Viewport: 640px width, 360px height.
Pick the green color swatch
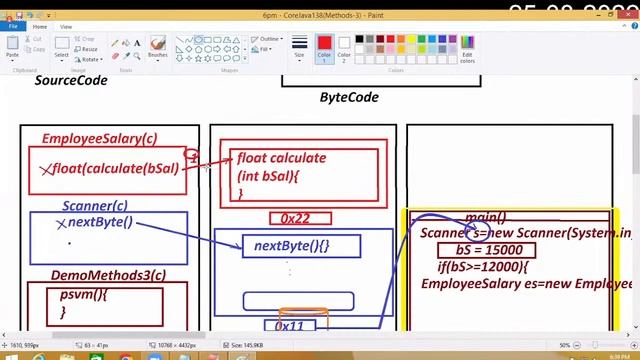(422, 39)
